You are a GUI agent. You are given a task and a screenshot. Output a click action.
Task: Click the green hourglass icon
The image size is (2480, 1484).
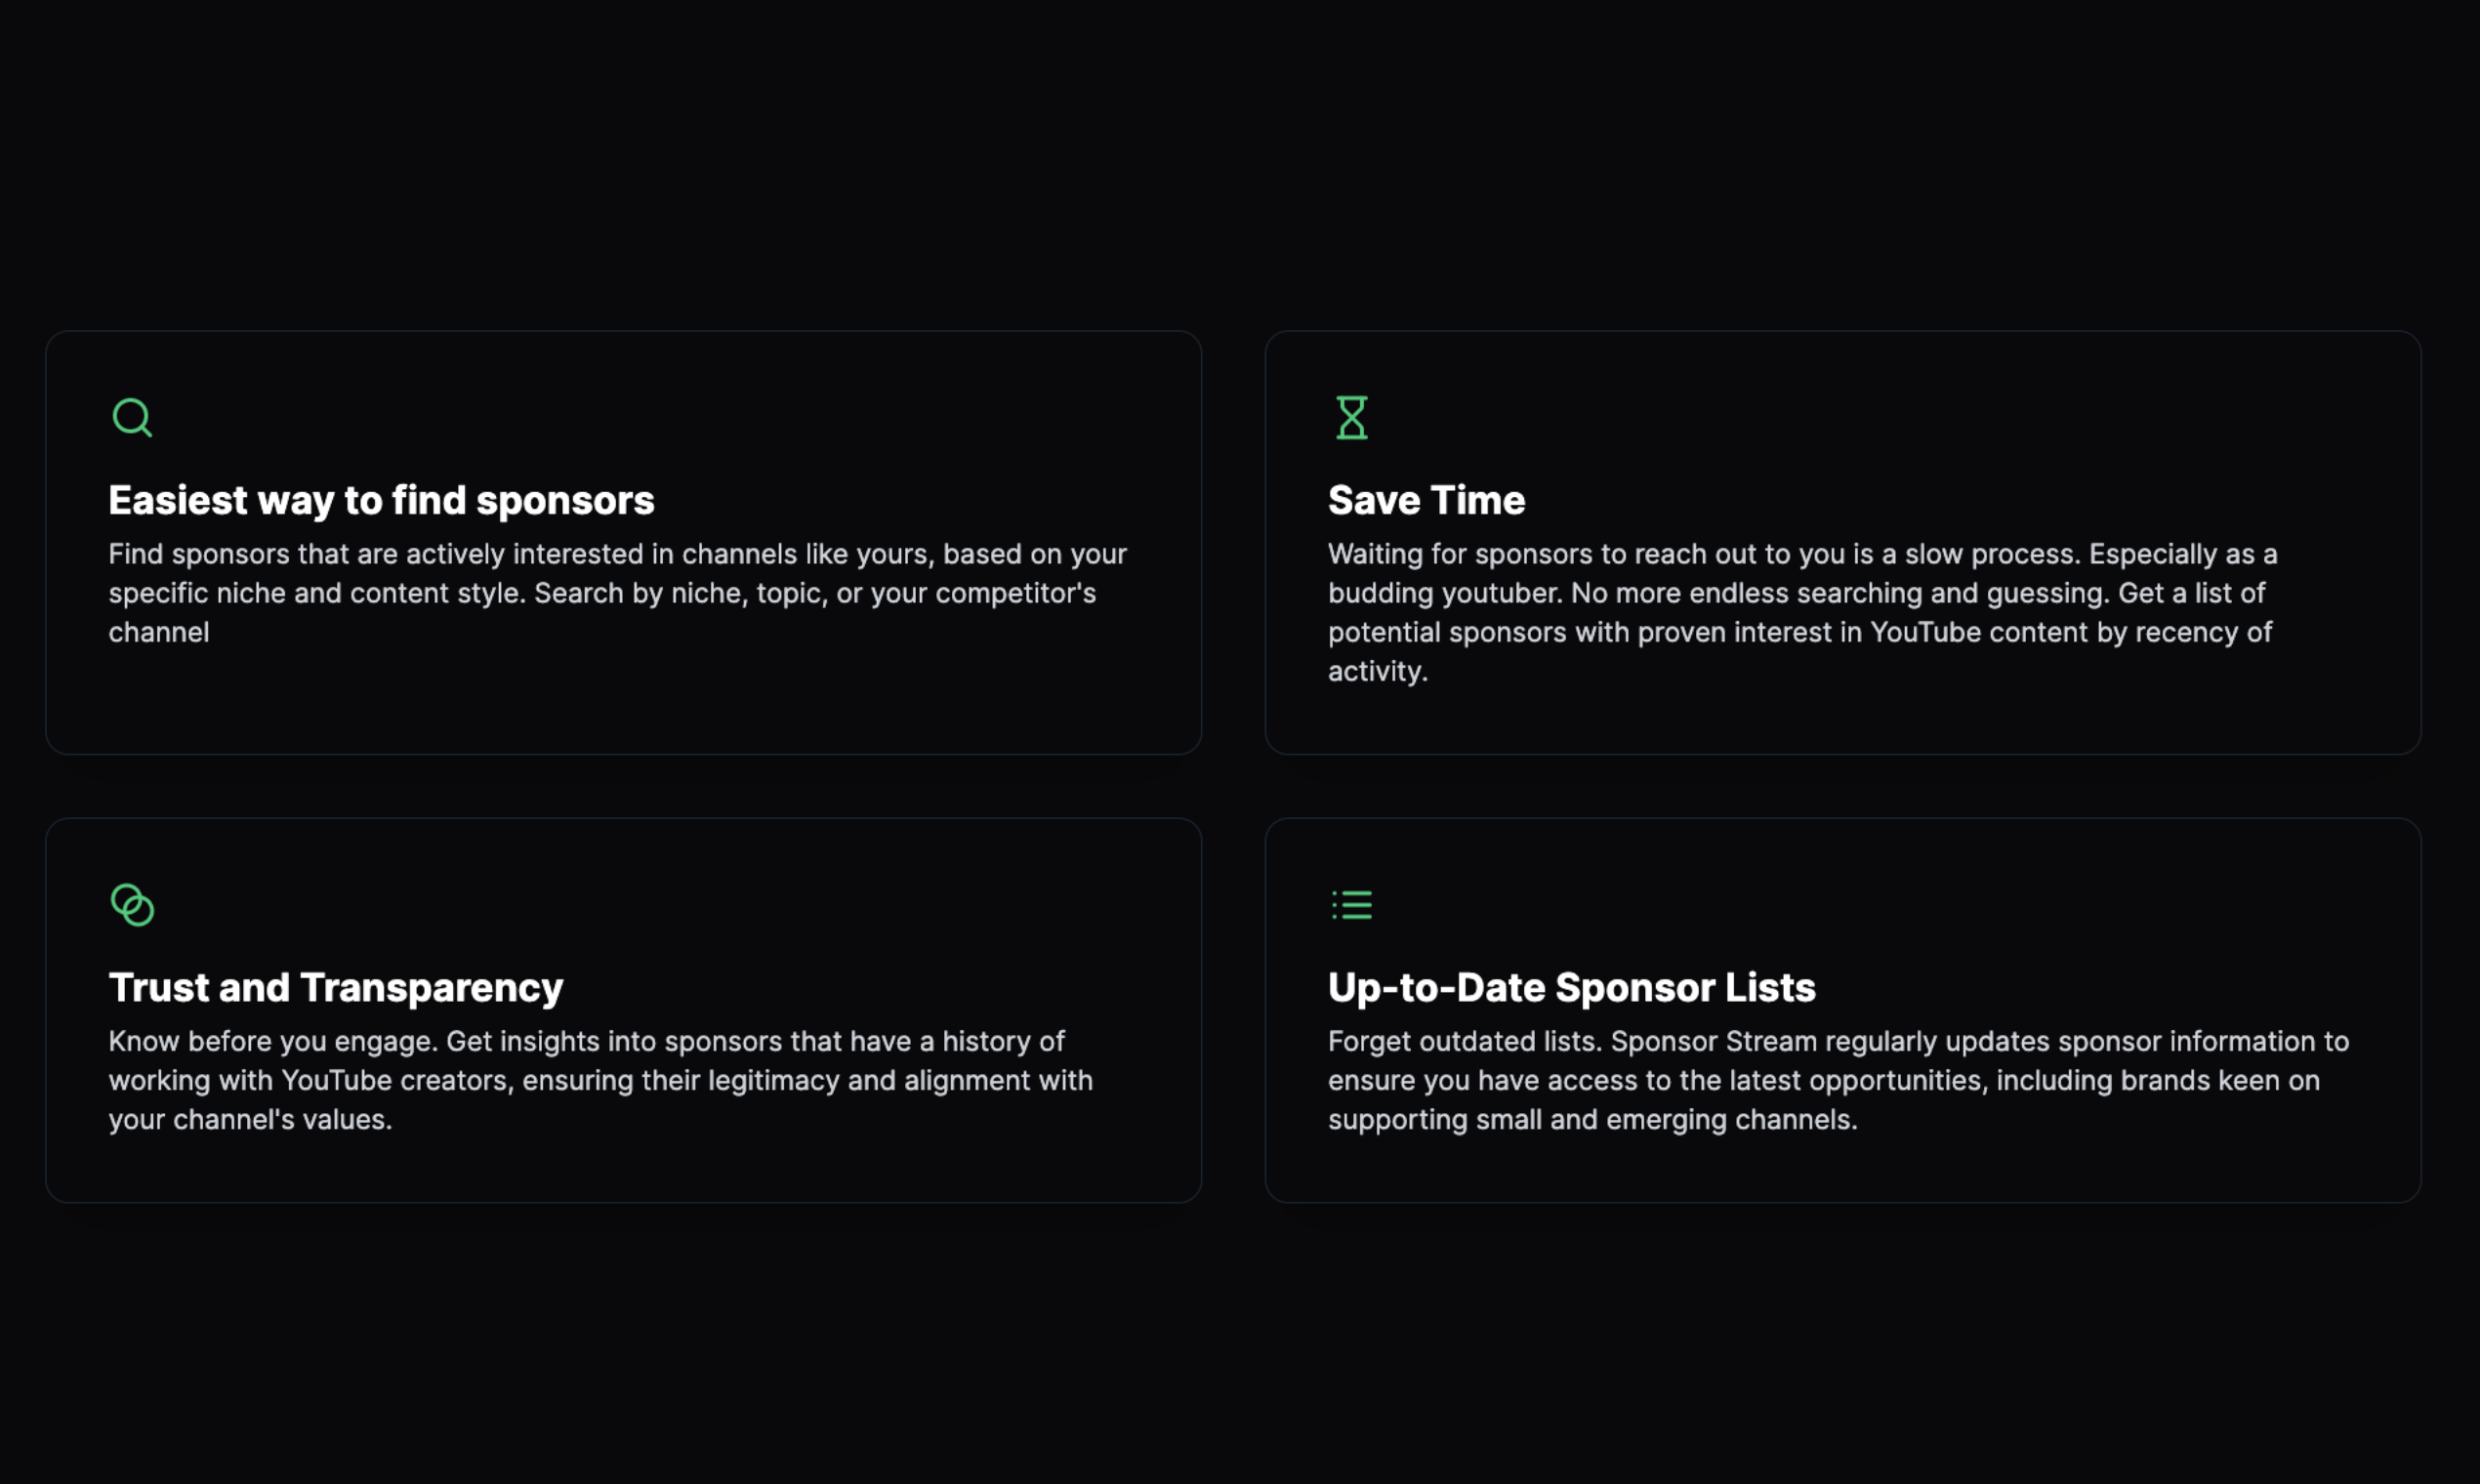point(1351,417)
